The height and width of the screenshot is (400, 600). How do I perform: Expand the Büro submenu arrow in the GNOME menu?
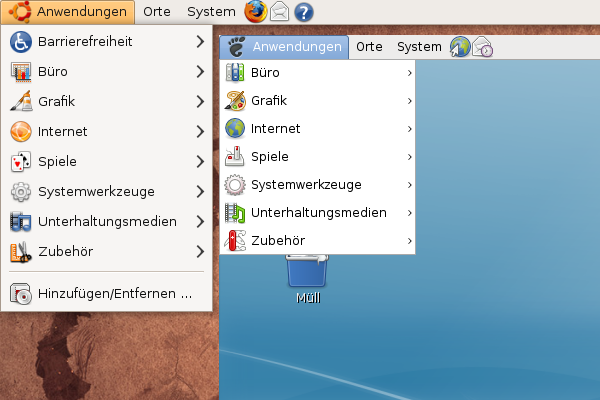(409, 73)
